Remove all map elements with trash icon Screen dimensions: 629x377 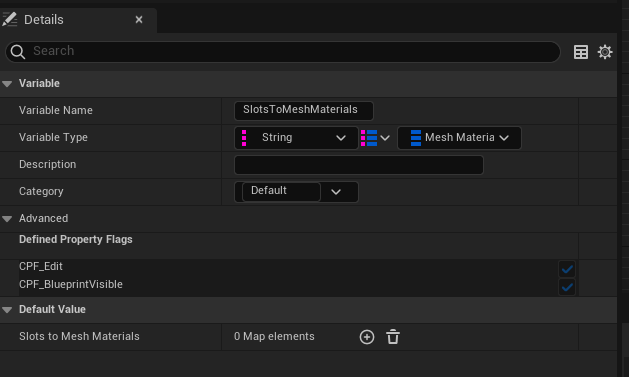point(393,337)
